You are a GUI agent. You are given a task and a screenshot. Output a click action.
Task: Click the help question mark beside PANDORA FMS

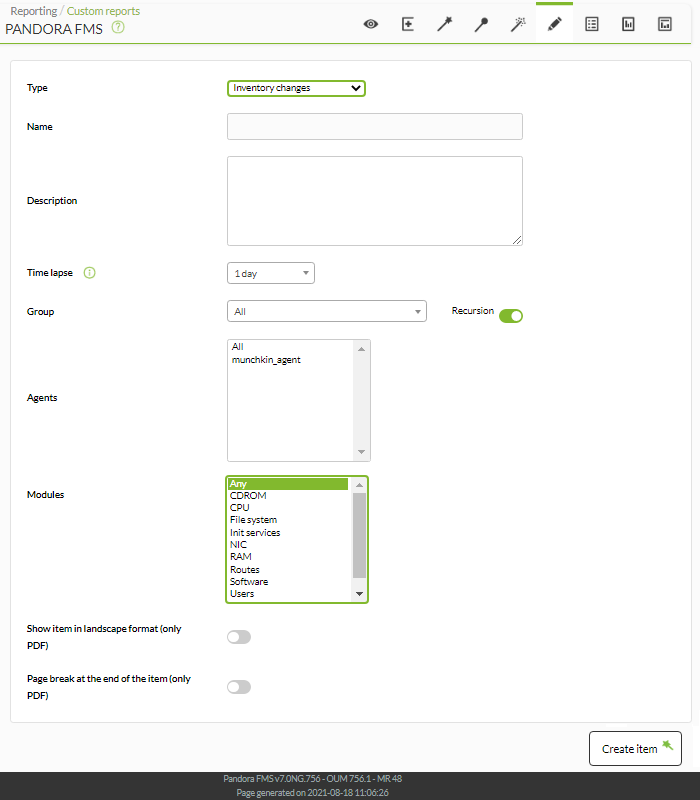[x=118, y=27]
